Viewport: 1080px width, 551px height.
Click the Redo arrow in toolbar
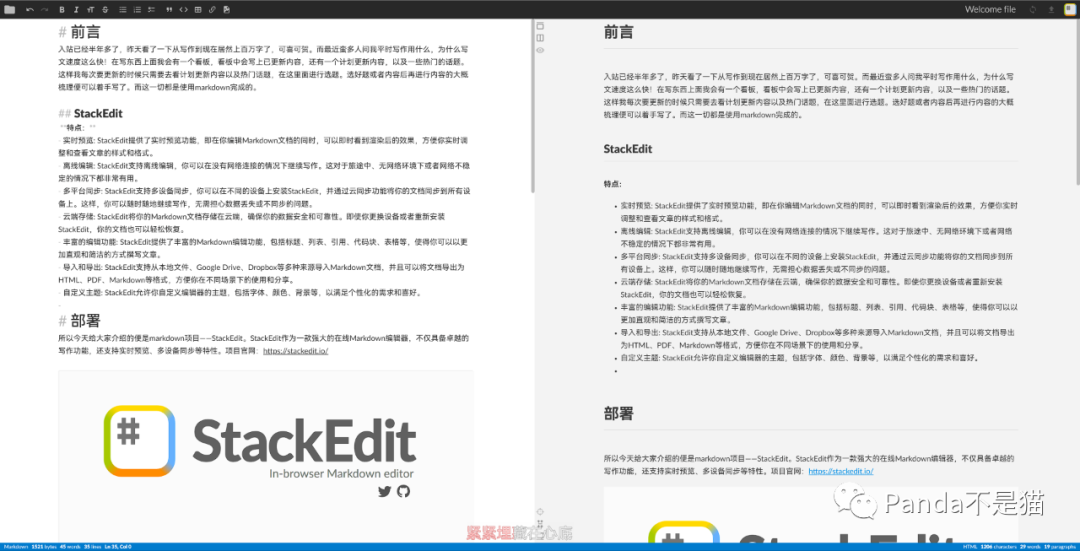coord(44,10)
